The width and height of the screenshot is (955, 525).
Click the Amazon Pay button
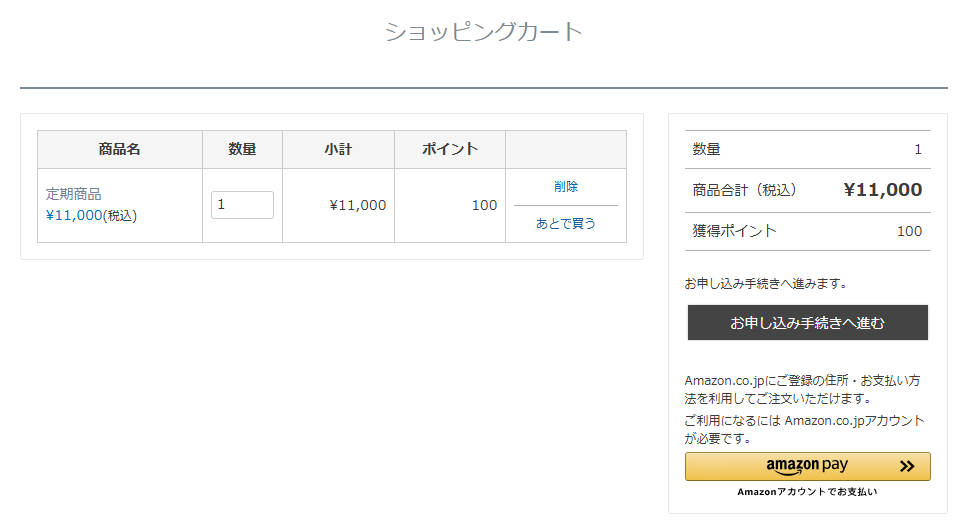(808, 466)
